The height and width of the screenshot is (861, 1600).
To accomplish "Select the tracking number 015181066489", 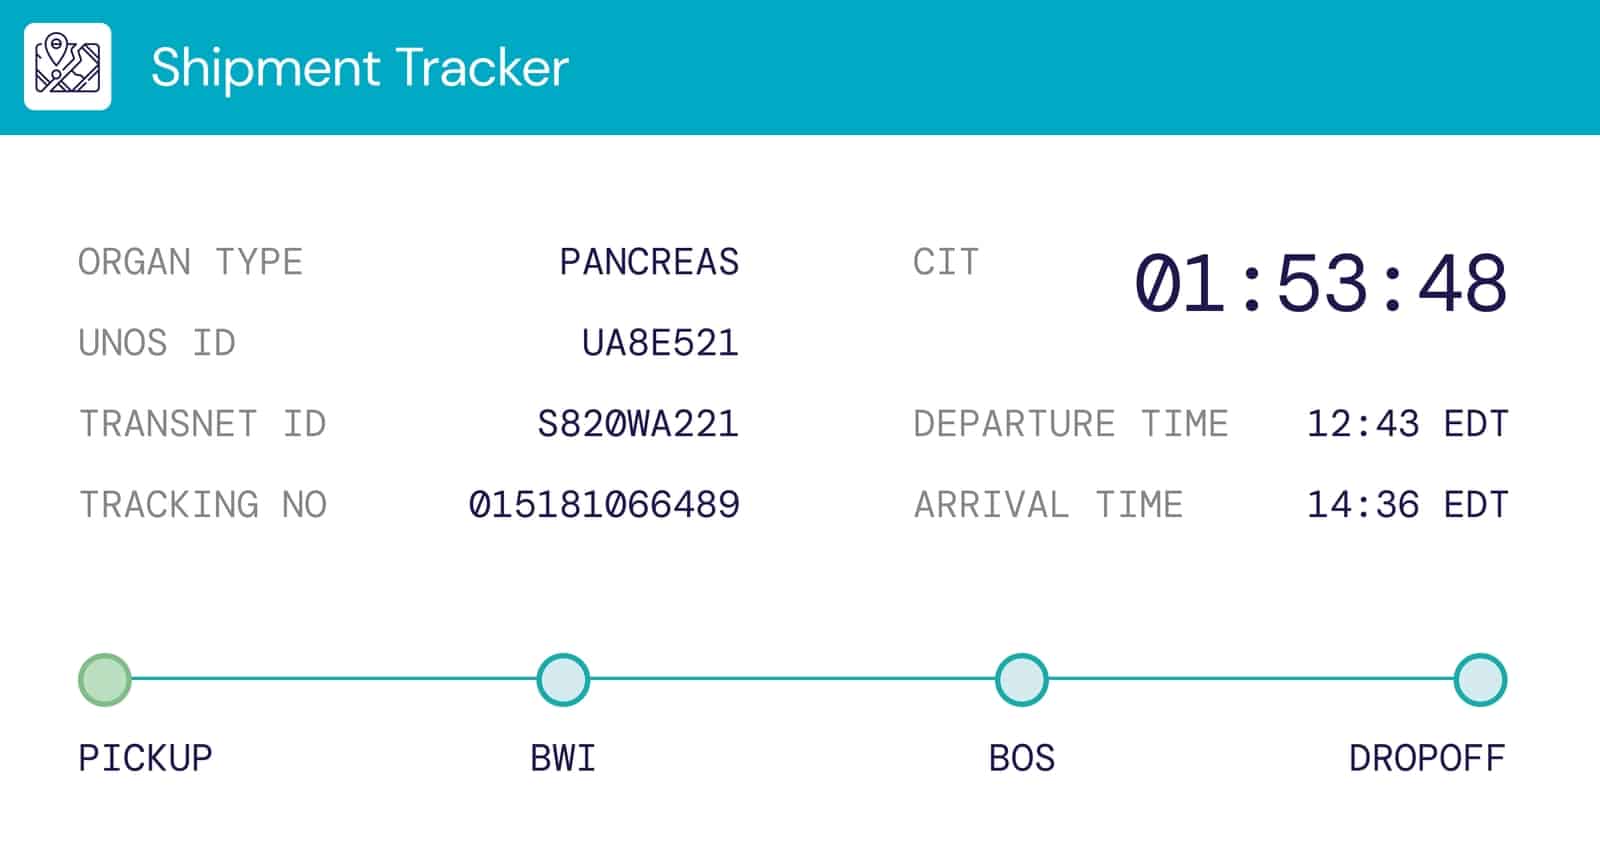I will (x=604, y=505).
